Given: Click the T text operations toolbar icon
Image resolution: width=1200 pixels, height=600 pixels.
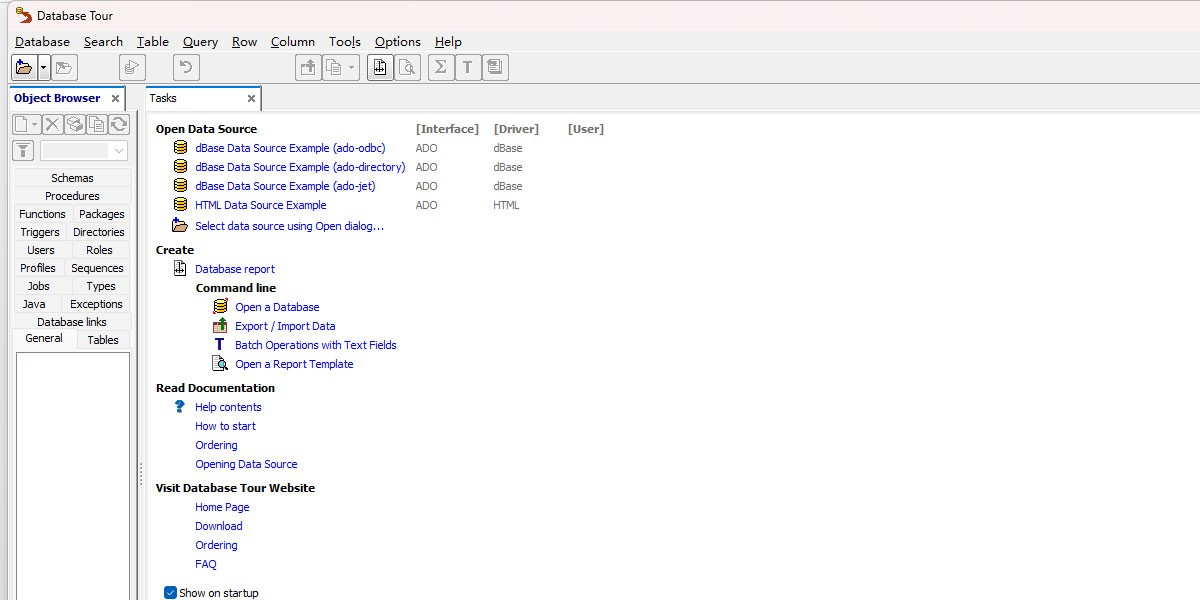Looking at the screenshot, I should tap(467, 67).
